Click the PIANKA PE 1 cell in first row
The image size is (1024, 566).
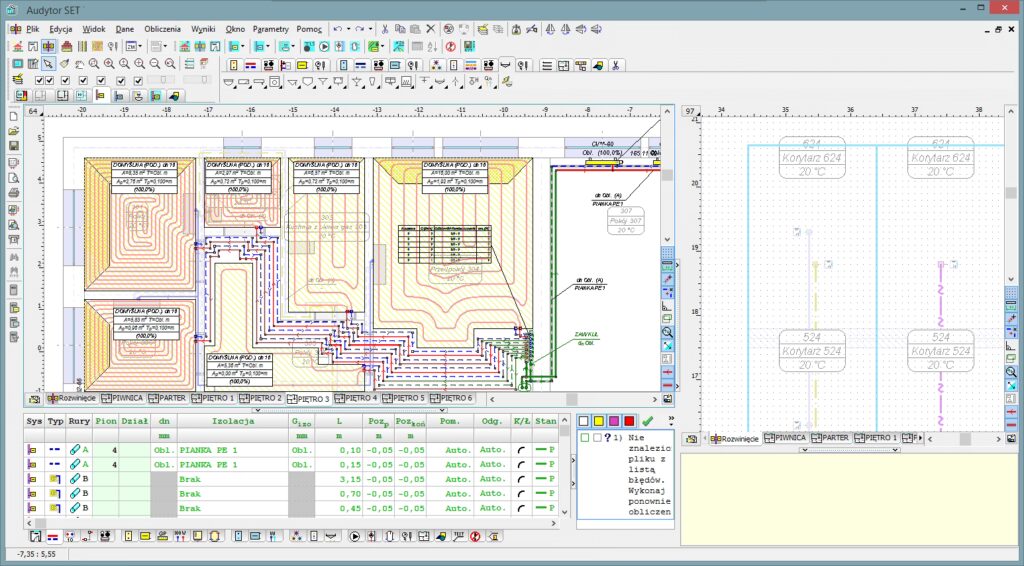click(210, 449)
